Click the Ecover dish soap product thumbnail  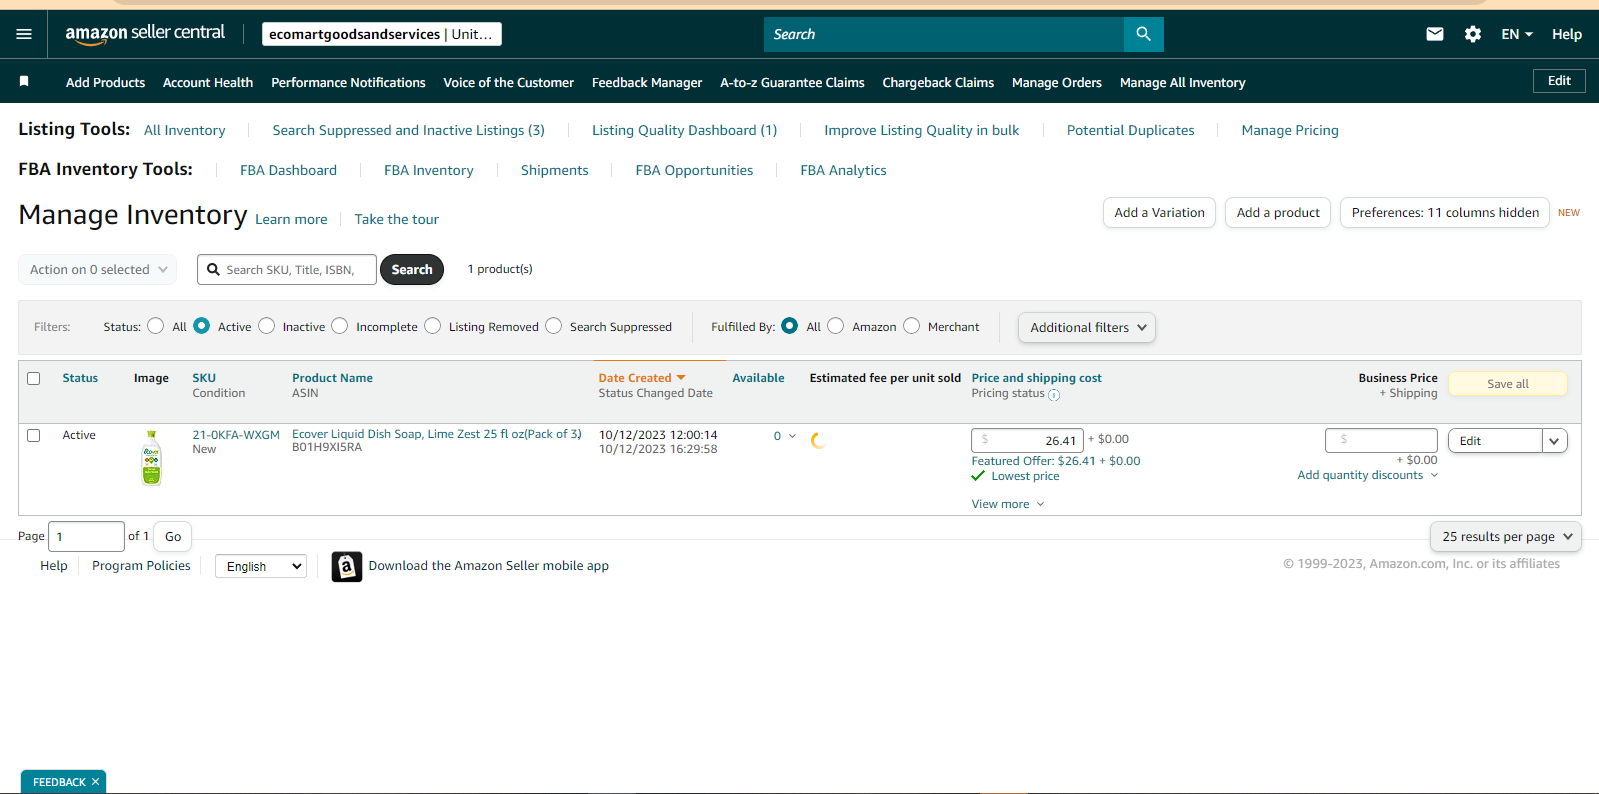coord(151,458)
